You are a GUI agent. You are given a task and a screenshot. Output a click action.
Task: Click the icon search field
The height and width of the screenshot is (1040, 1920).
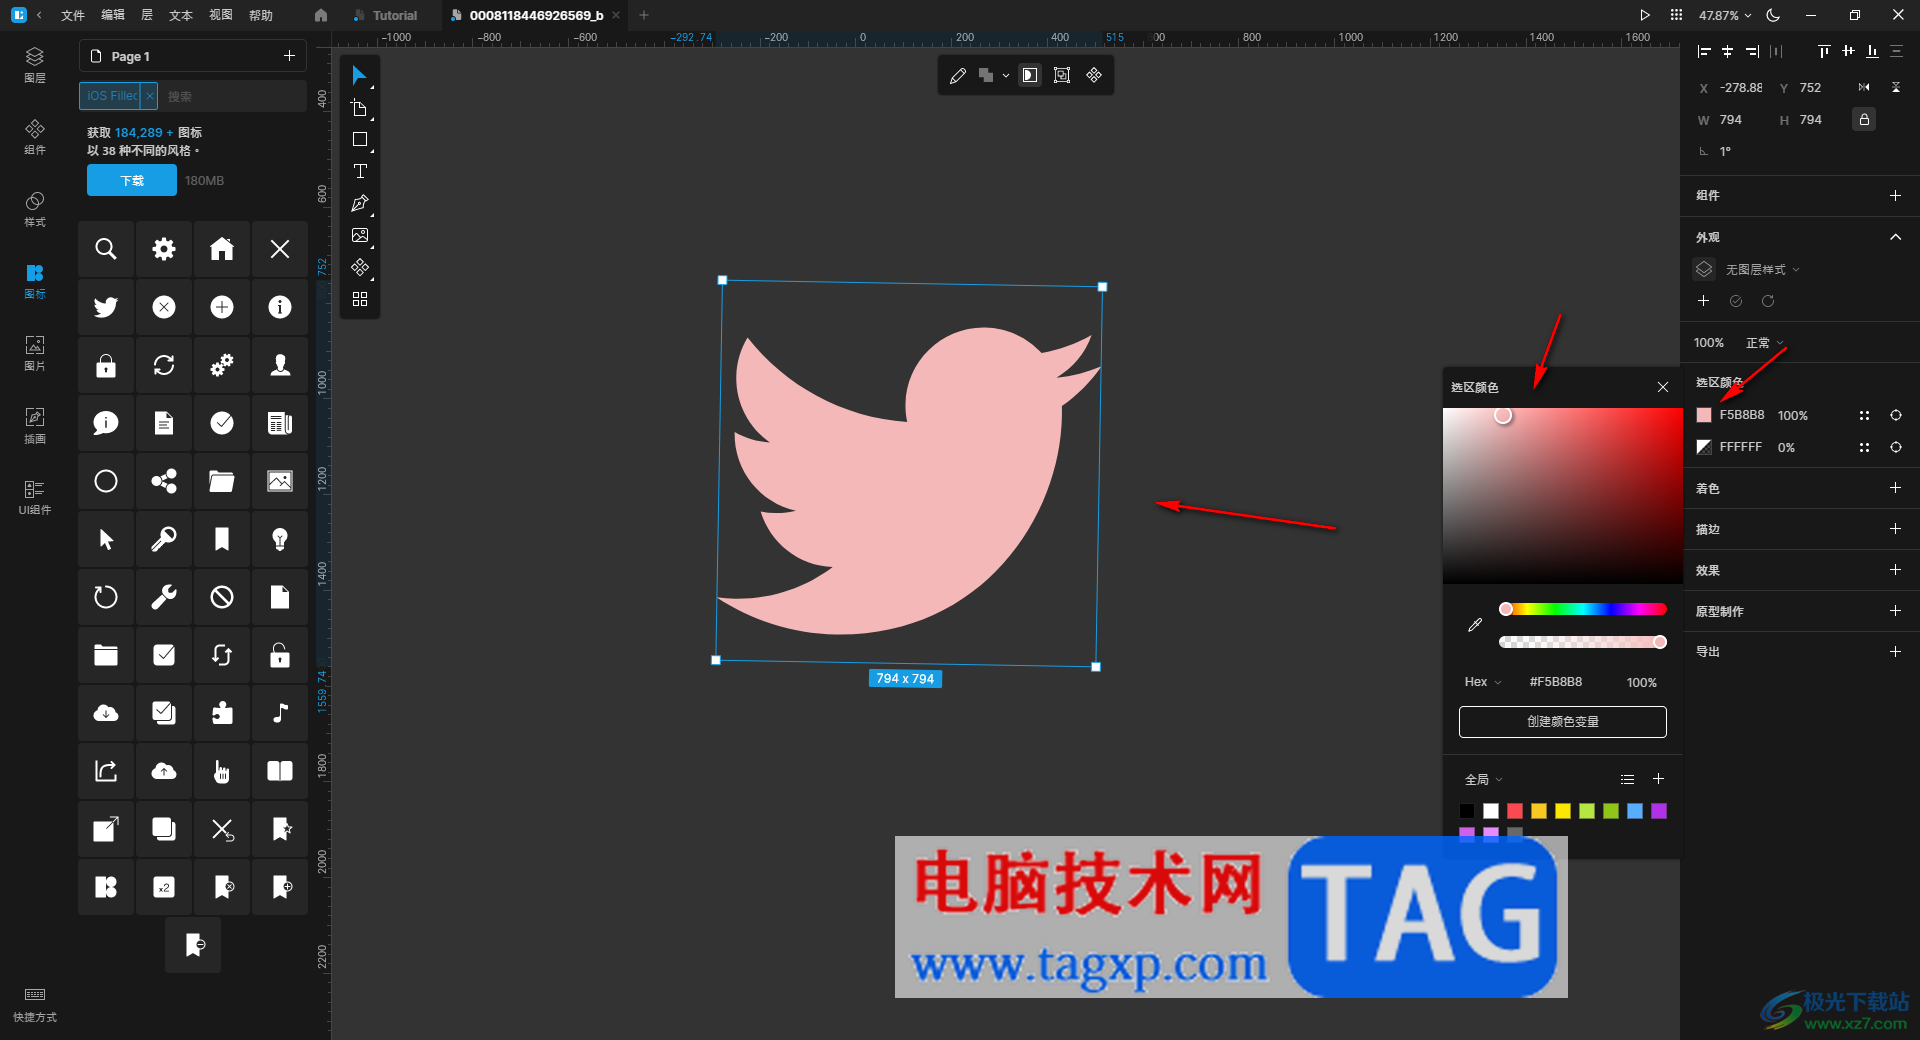click(233, 96)
